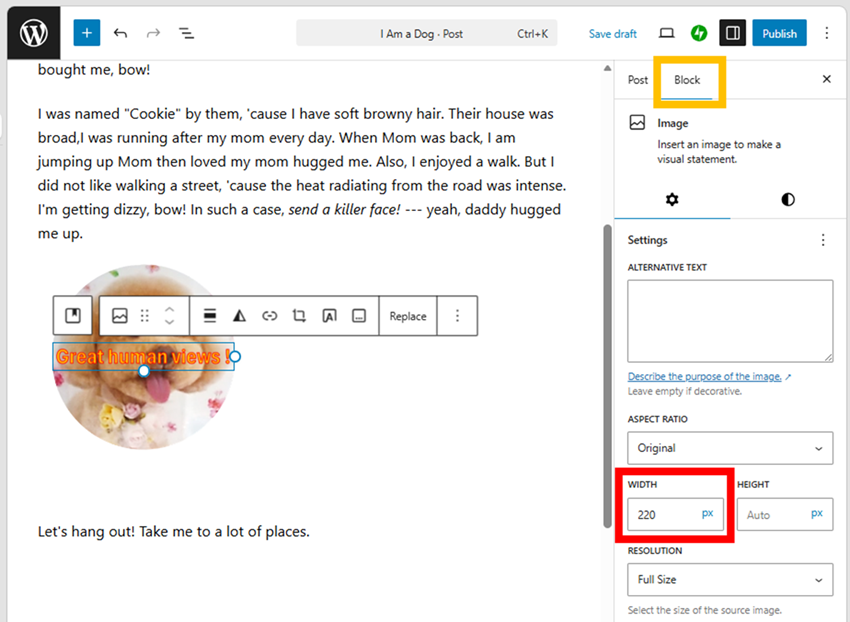
Task: Click the Jetpack icon in top bar
Action: [x=699, y=33]
